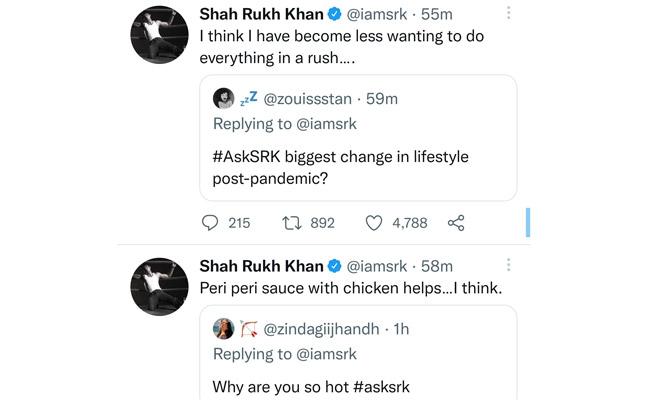Visit the @zouissstan profile handle
Viewport: 650px width, 400px height.
308,99
